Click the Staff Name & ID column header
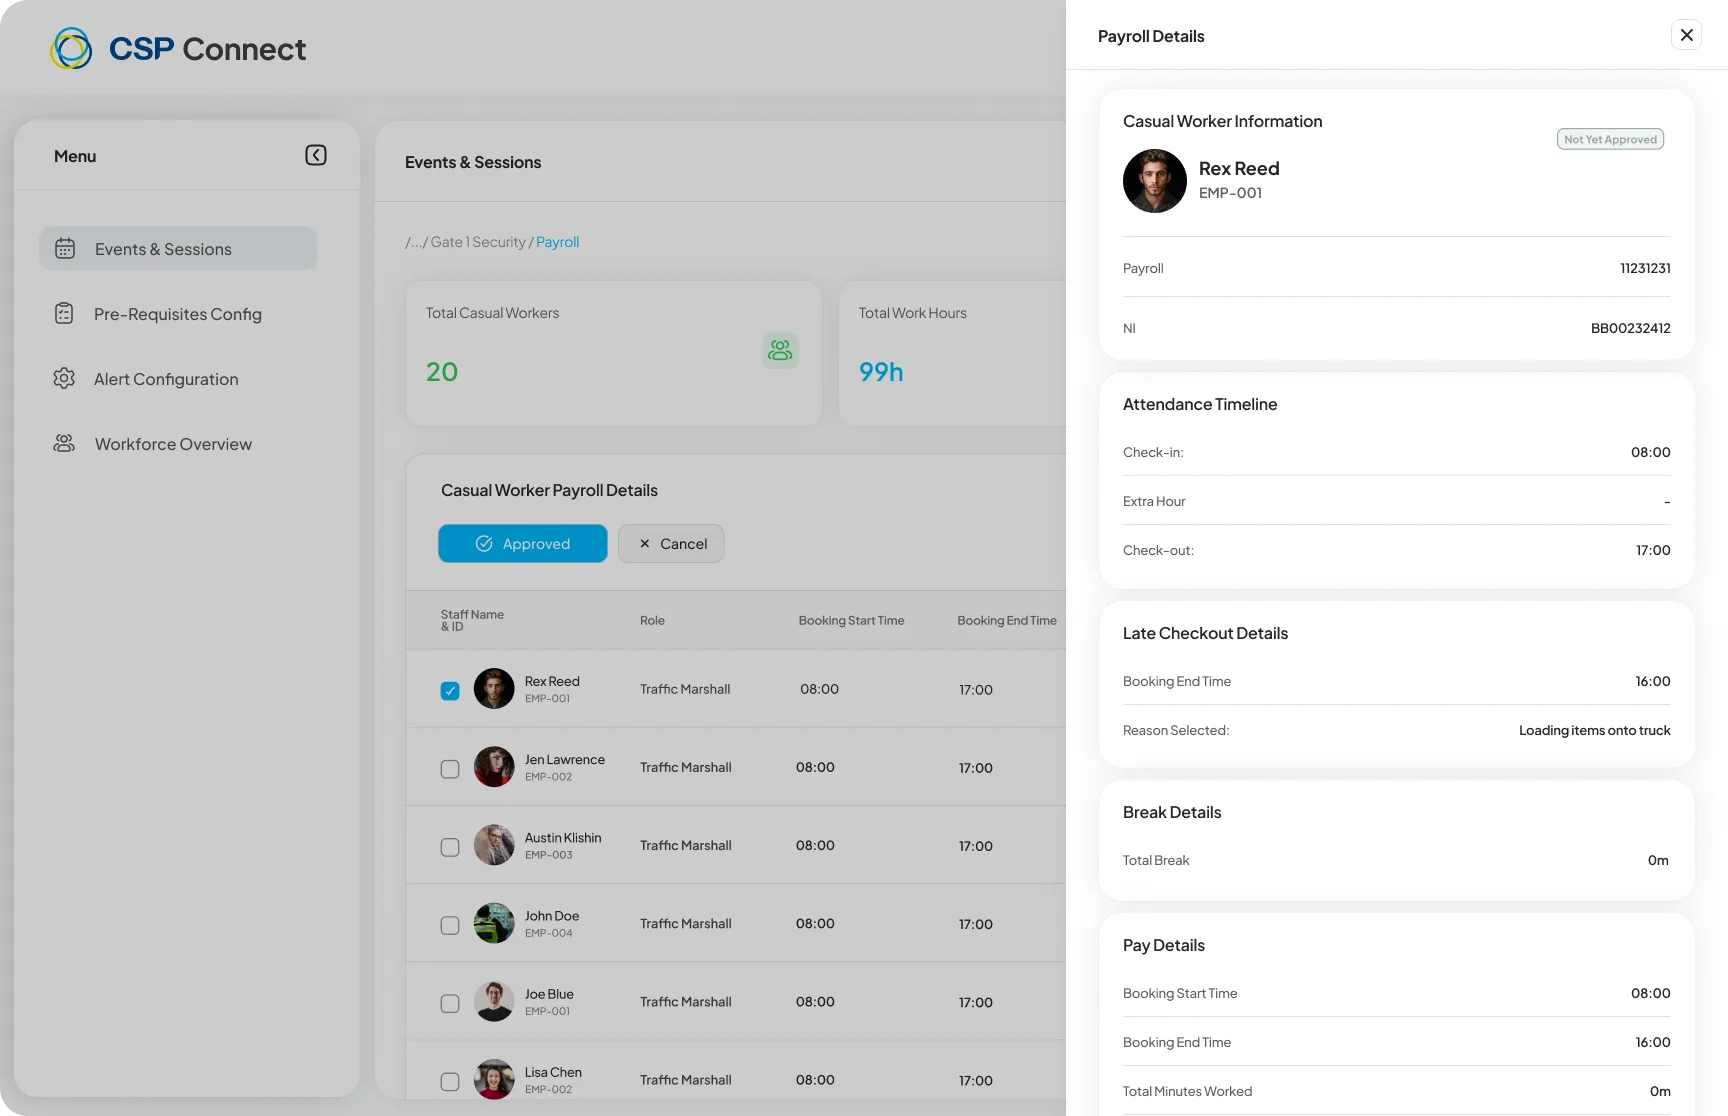 pos(472,620)
